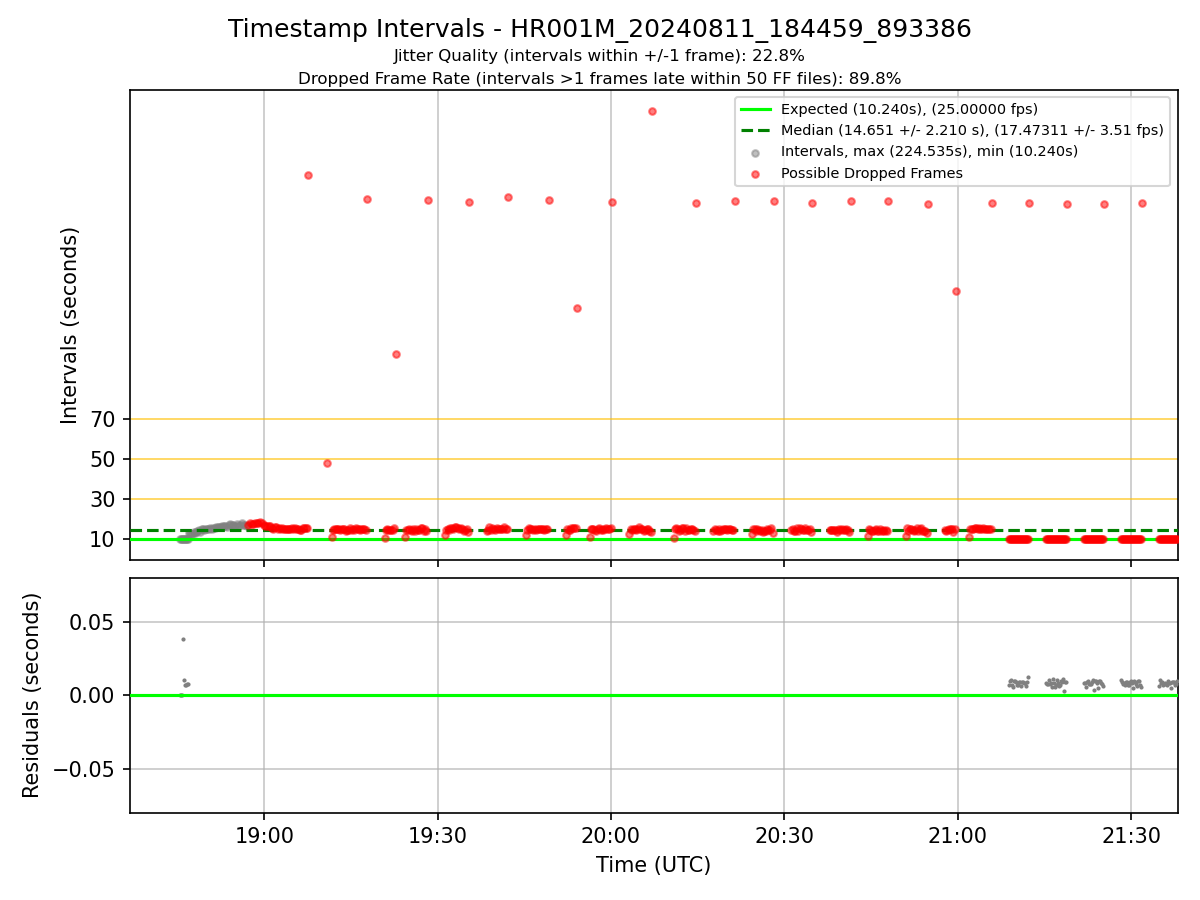Click the x-axis tick label '21:30'

pyautogui.click(x=1131, y=837)
